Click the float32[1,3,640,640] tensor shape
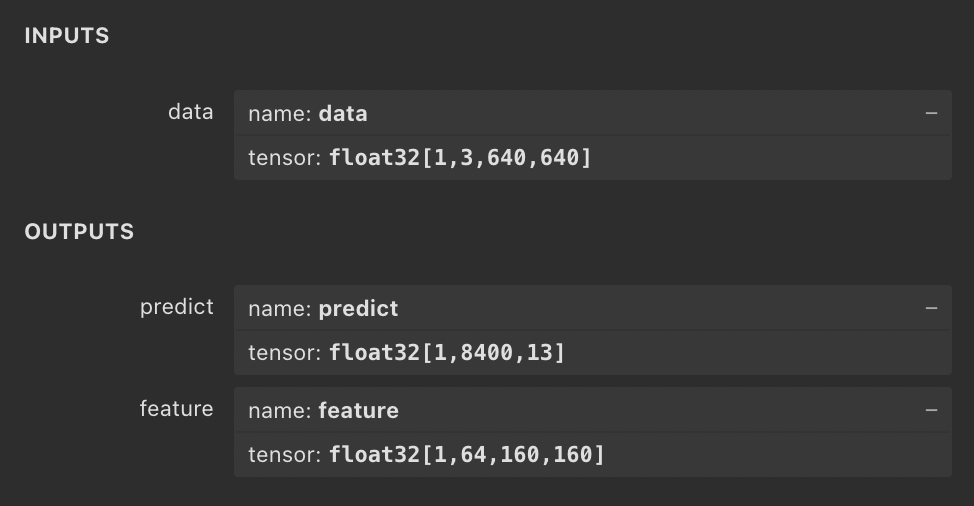The height and width of the screenshot is (506, 974). (x=460, y=158)
